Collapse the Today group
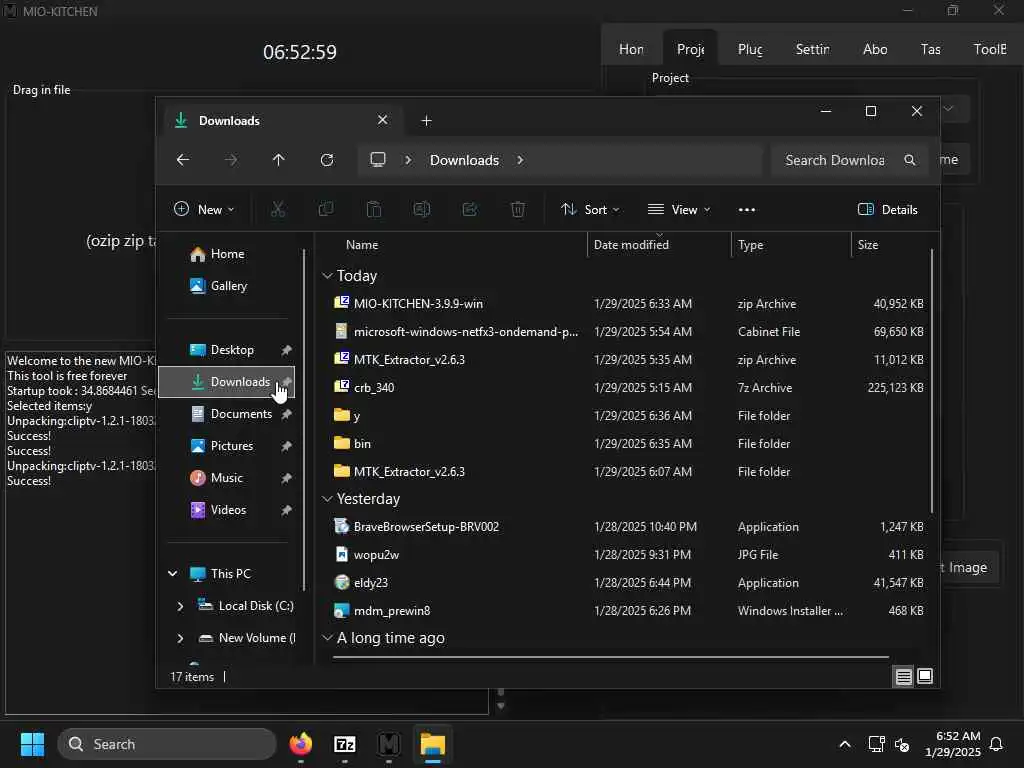 (x=327, y=276)
